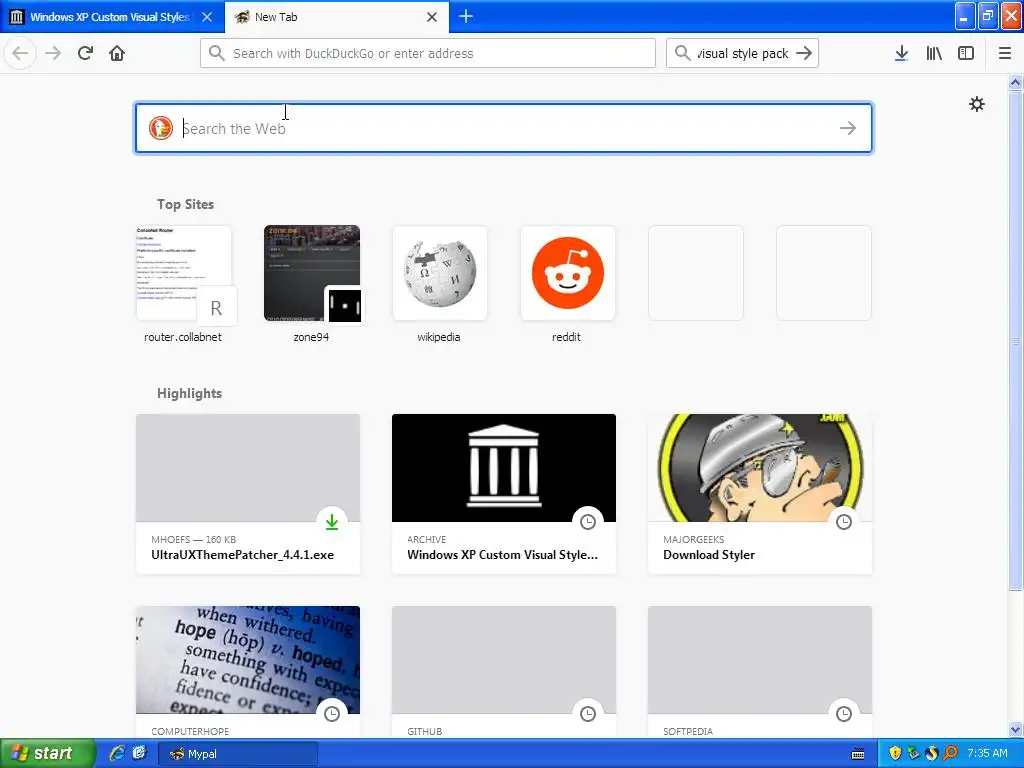Submit the toolbar search with arrow

point(804,53)
